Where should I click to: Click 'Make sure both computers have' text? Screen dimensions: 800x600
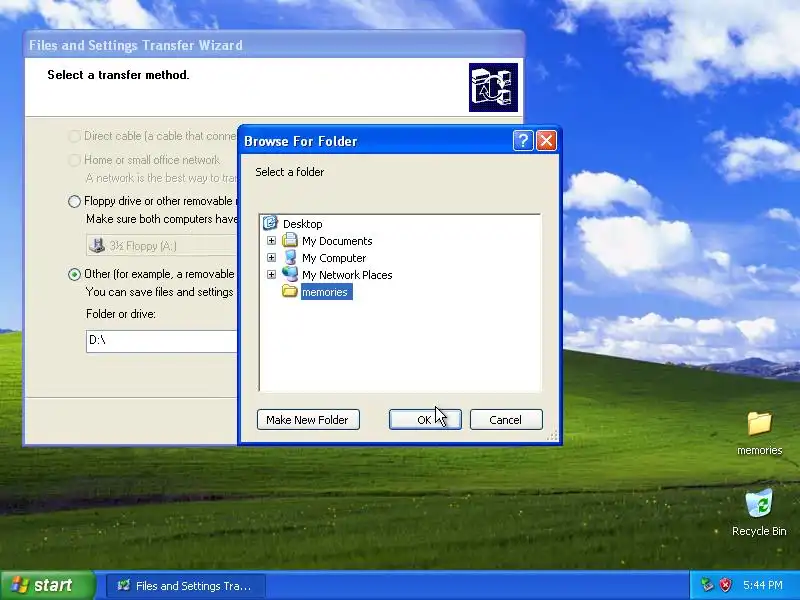click(162, 219)
